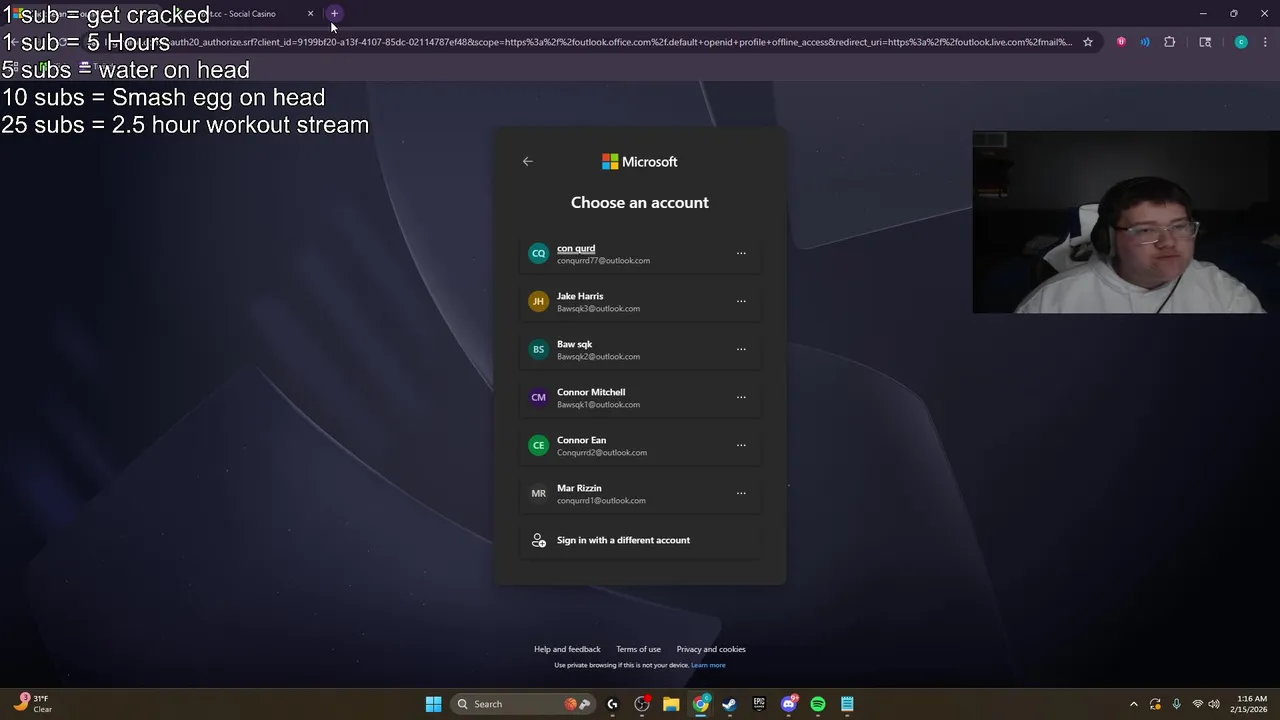Screen dimensions: 1280x720
Task: Select the MR avatar for Mar Rizzin
Action: tap(538, 493)
